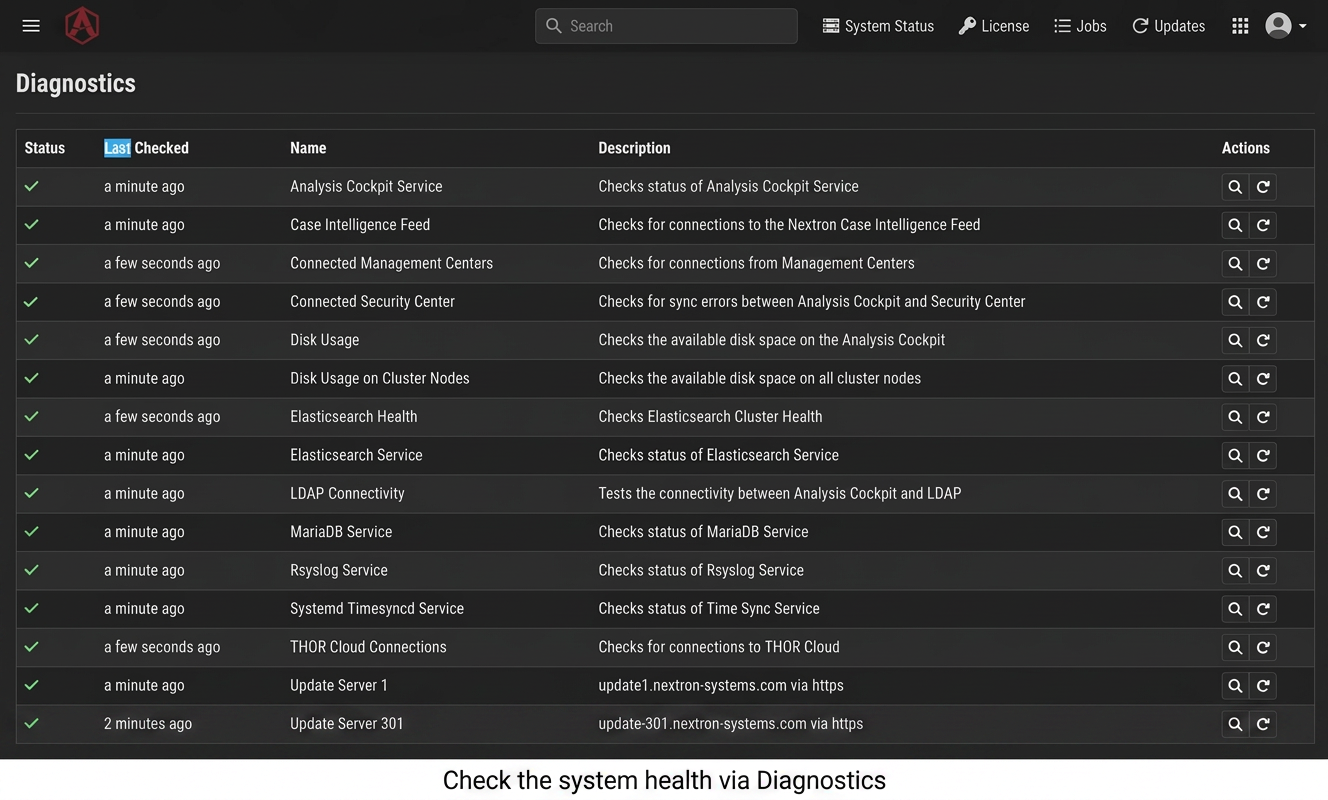This screenshot has width=1328, height=800.
Task: View details of Update Server 1 check
Action: [1235, 686]
